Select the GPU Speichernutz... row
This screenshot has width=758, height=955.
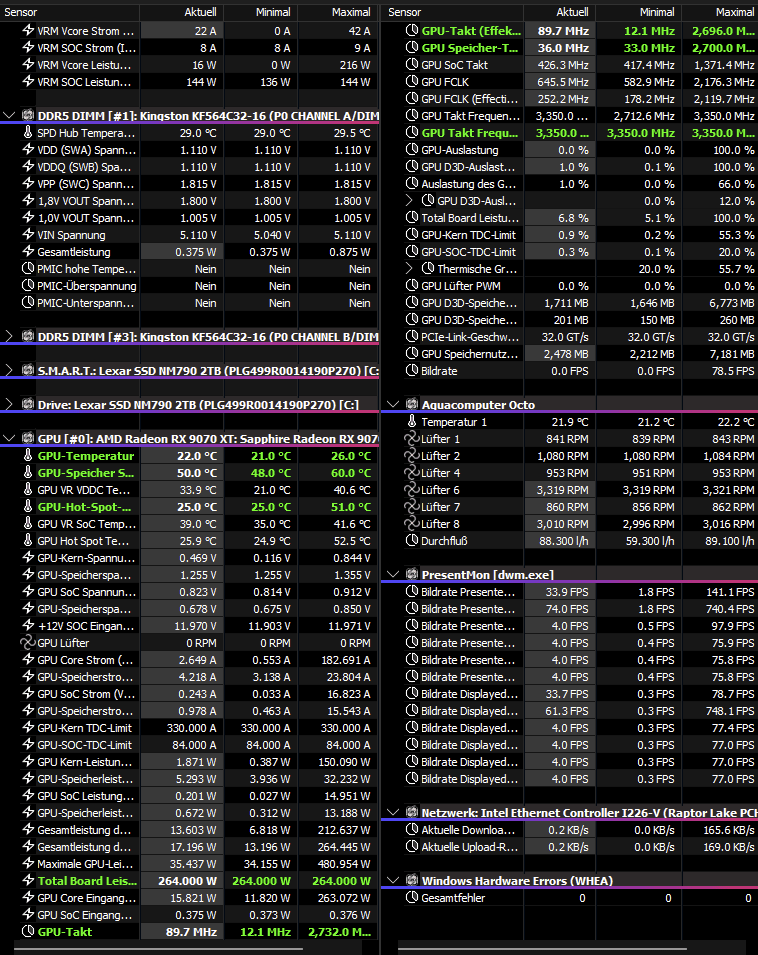point(570,353)
